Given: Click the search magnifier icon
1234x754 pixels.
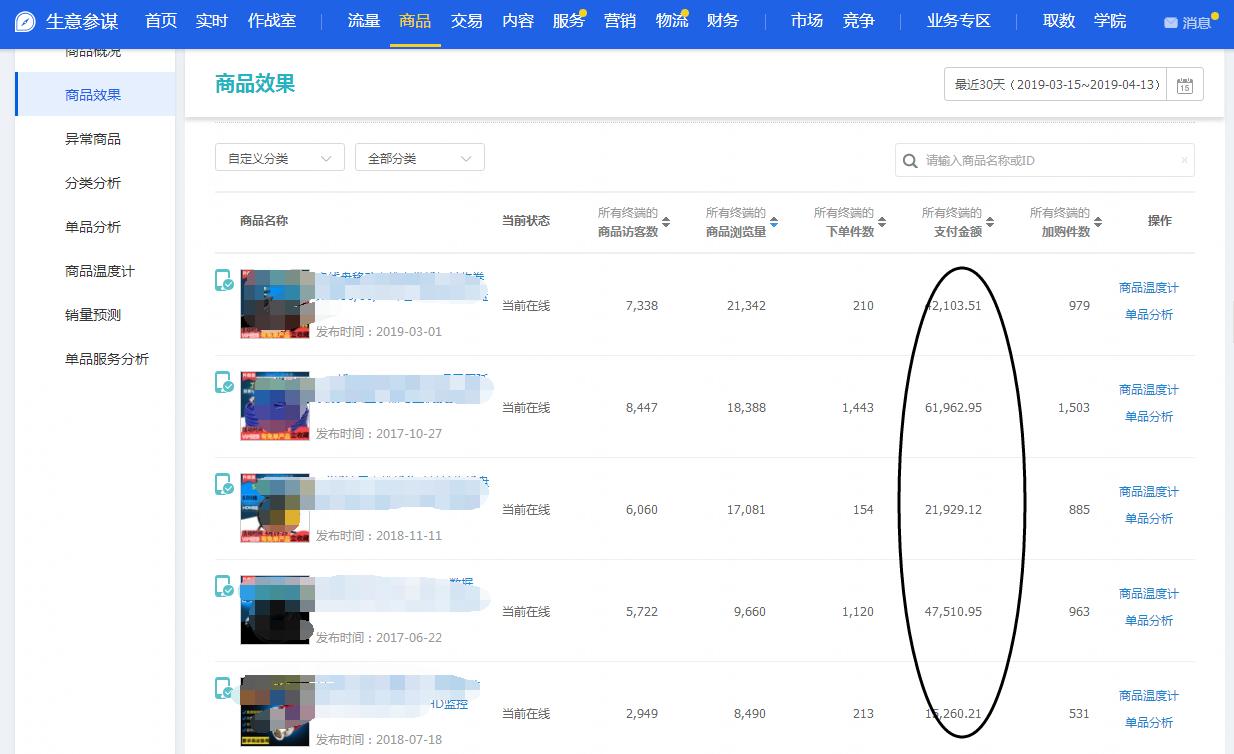Looking at the screenshot, I should point(910,161).
